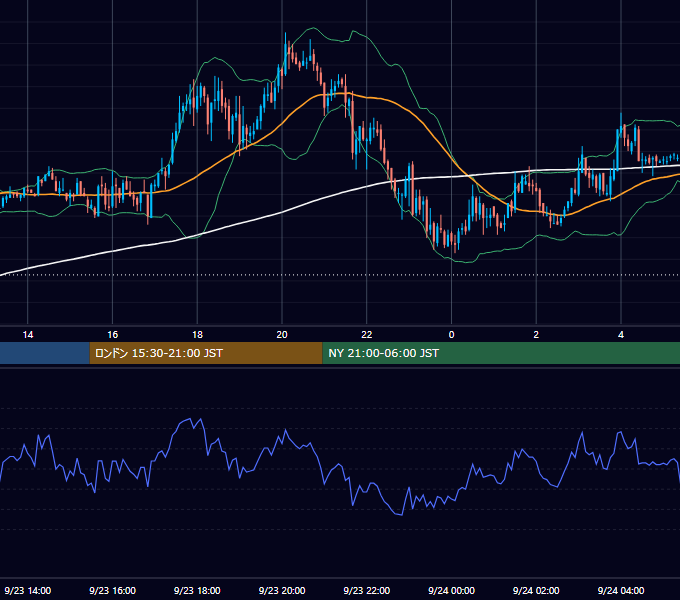680x600 pixels.
Task: Click the 9/24 04:00 date label
Action: tap(621, 590)
